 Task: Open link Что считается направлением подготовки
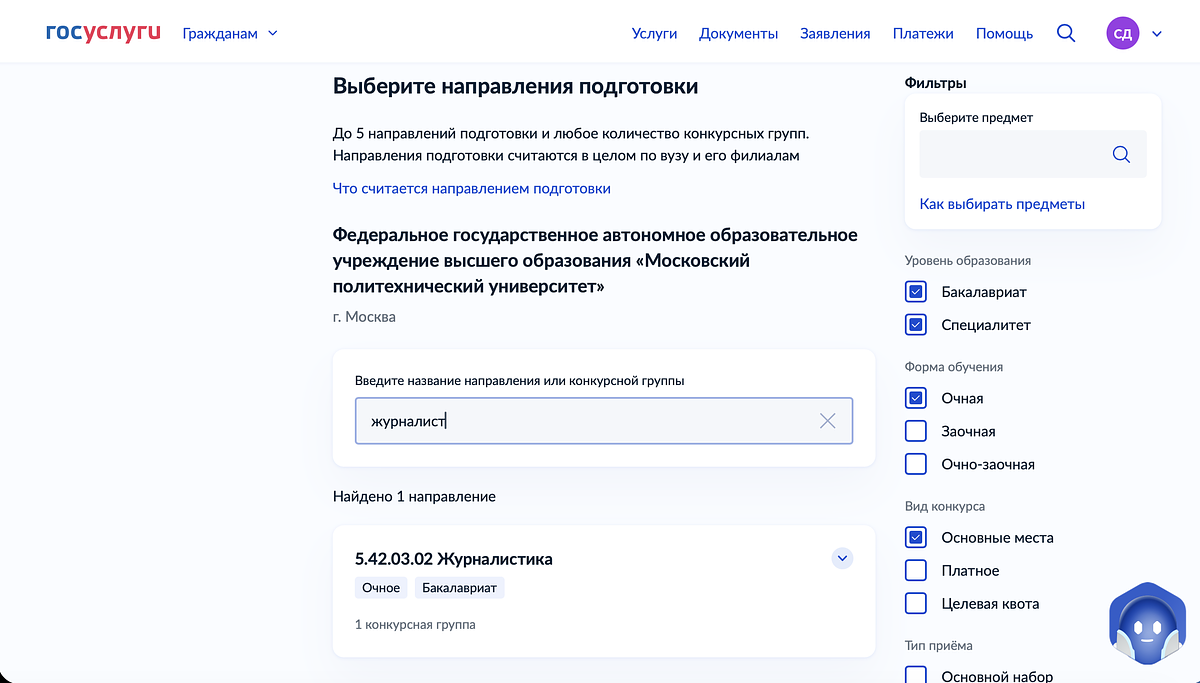point(471,188)
